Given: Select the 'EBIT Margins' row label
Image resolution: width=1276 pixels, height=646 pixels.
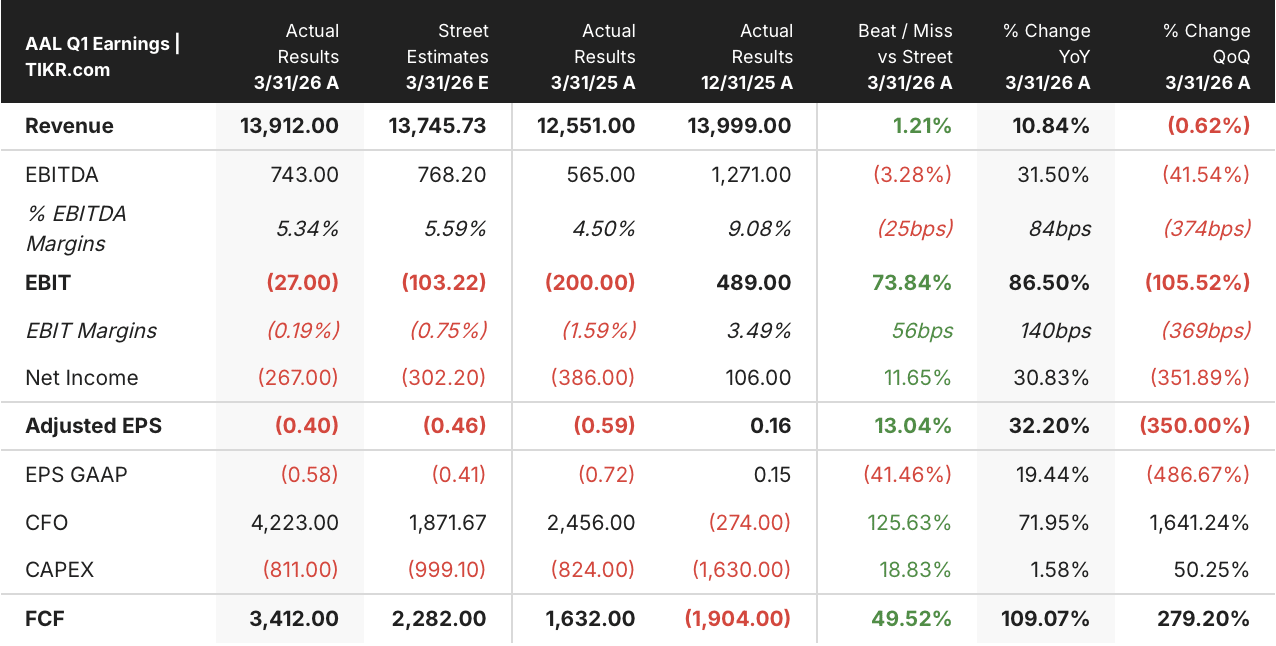Looking at the screenshot, I should click(91, 331).
